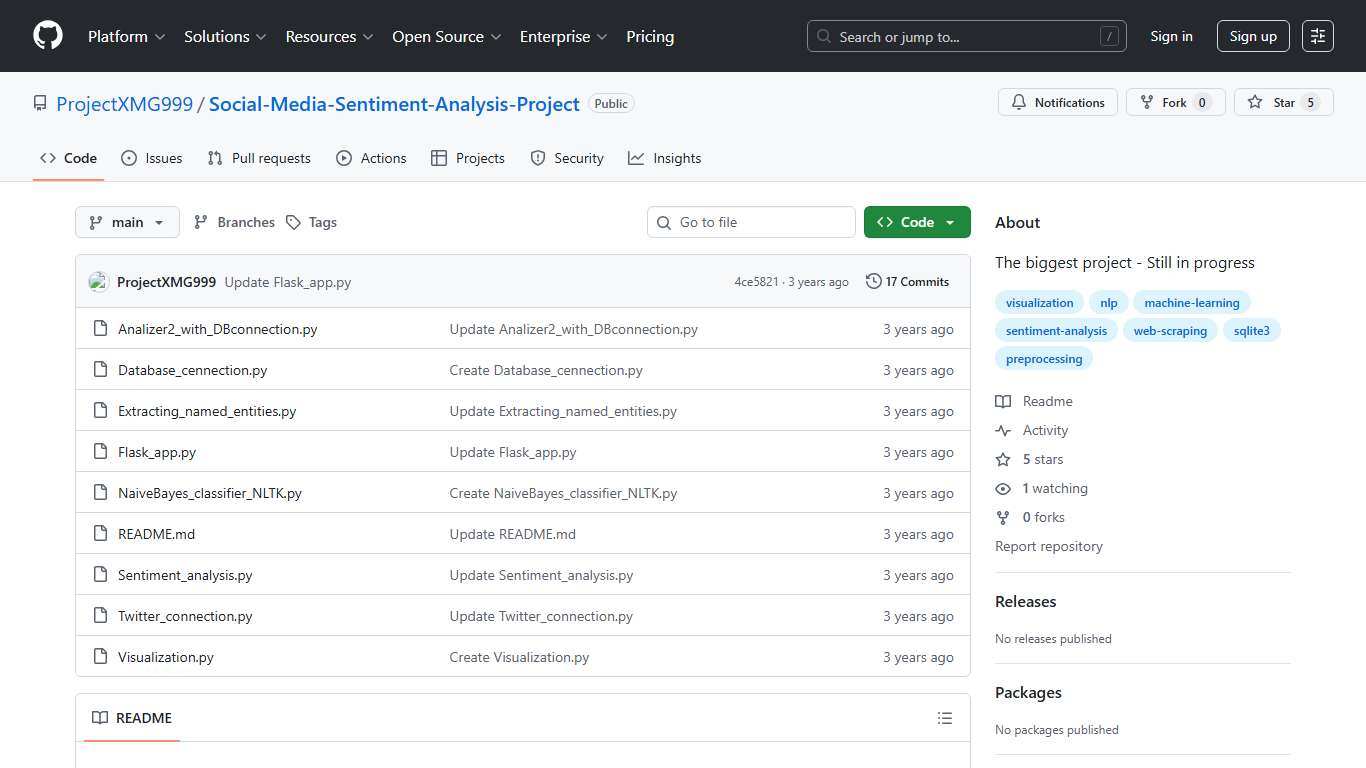Click the Go to file search field
This screenshot has height=768, width=1366.
tap(751, 222)
